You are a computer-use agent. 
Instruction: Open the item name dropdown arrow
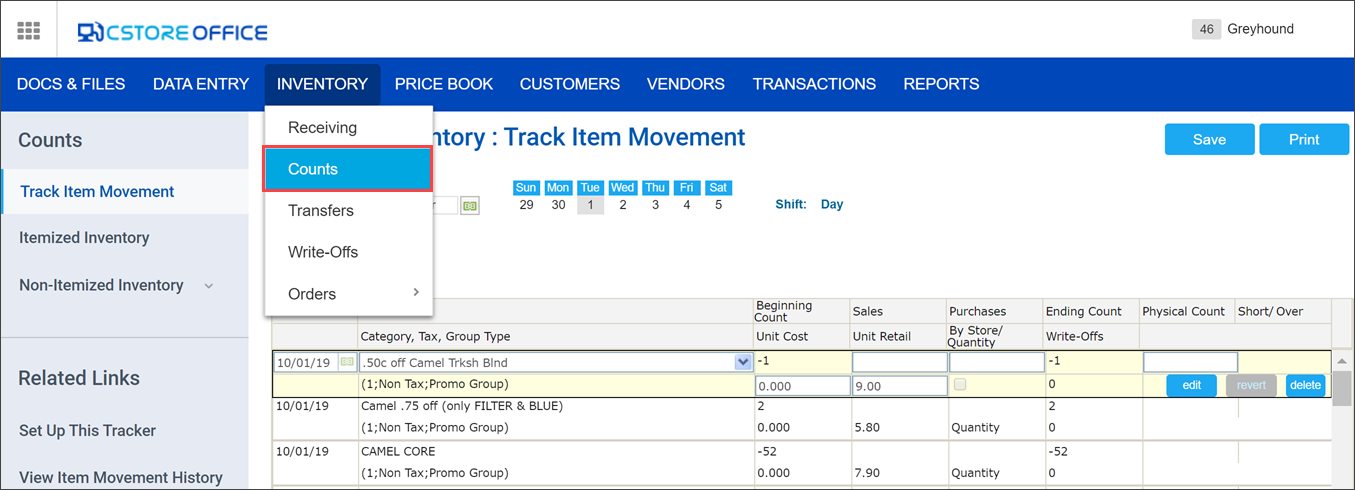coord(742,362)
